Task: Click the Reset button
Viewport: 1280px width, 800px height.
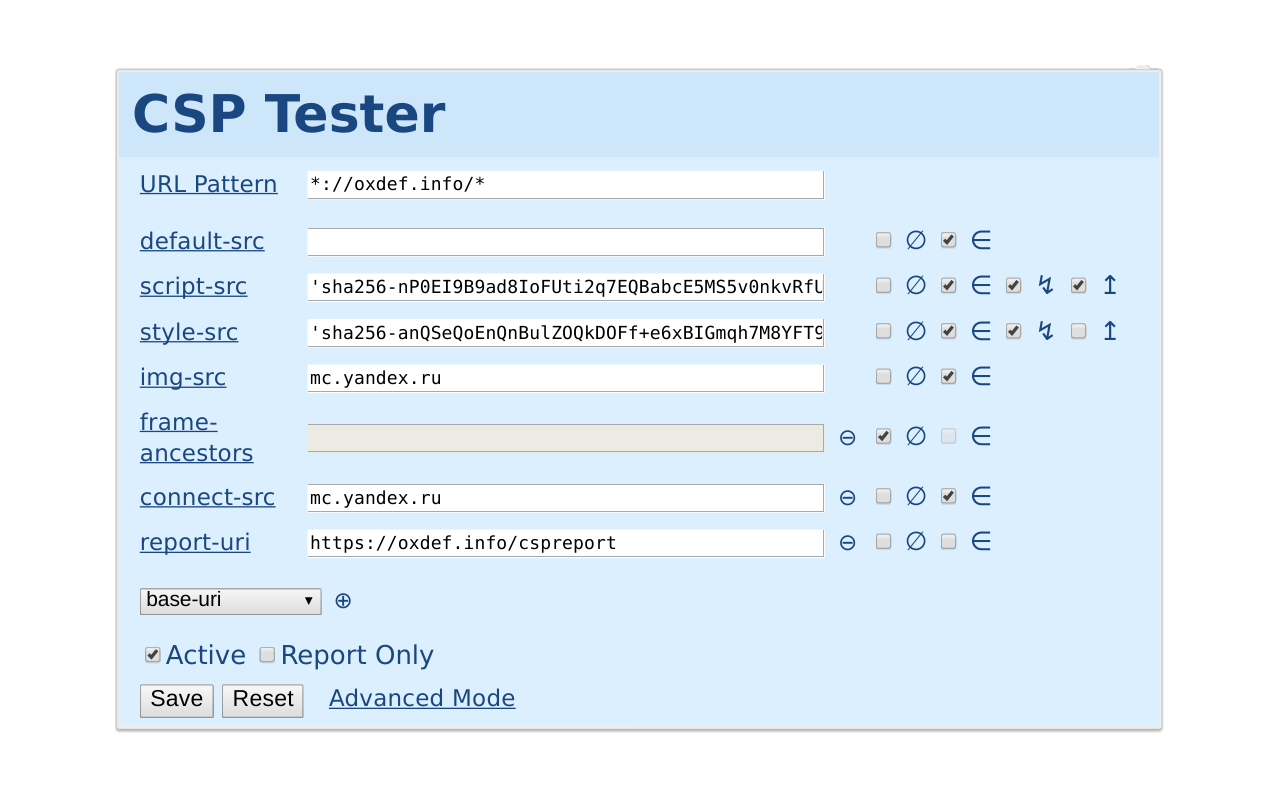Action: (263, 700)
